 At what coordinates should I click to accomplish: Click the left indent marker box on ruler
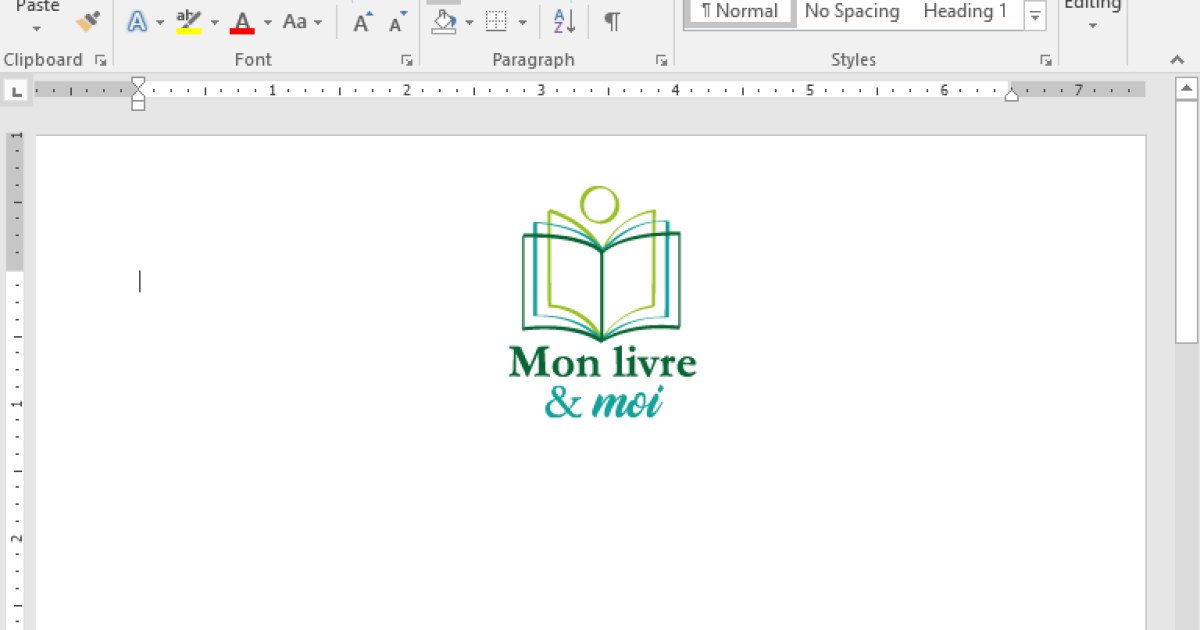pyautogui.click(x=139, y=104)
